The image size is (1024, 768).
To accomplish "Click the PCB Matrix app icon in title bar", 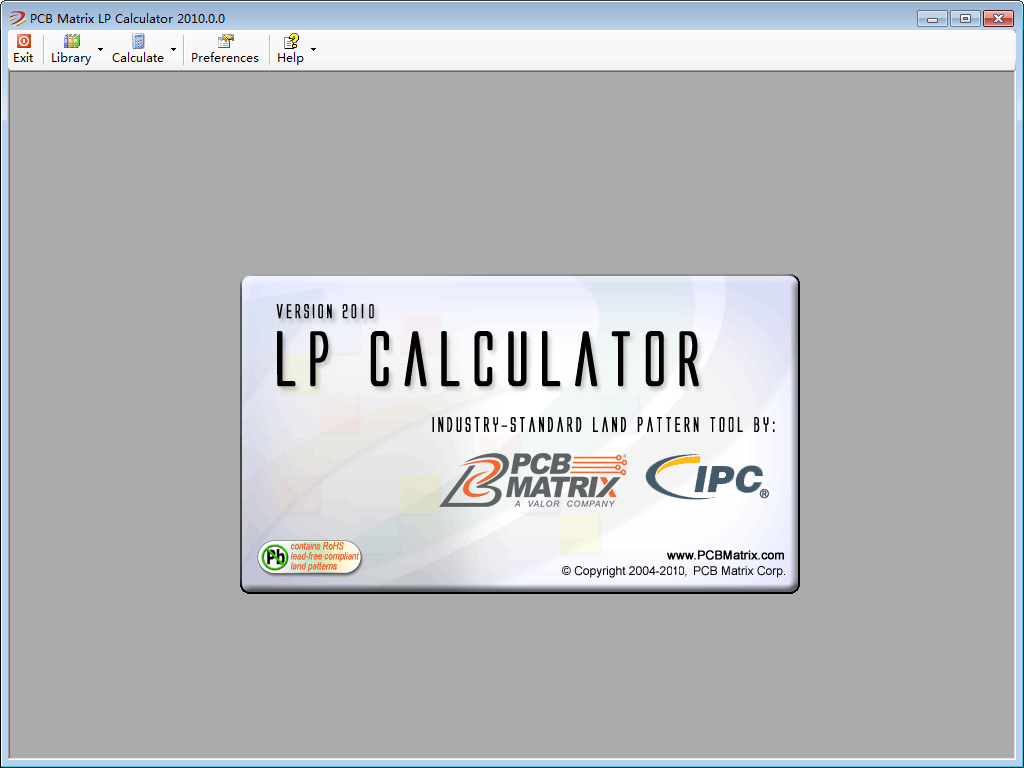I will (17, 18).
